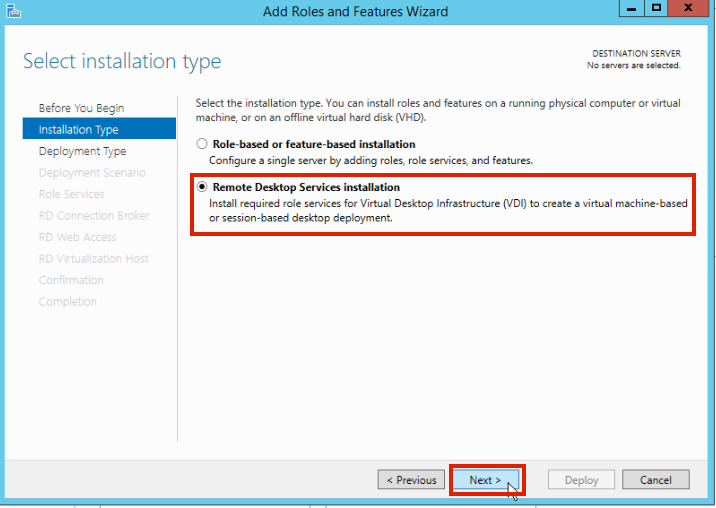Open the Installation Type step
Viewport: 716px width, 508px height.
78,130
